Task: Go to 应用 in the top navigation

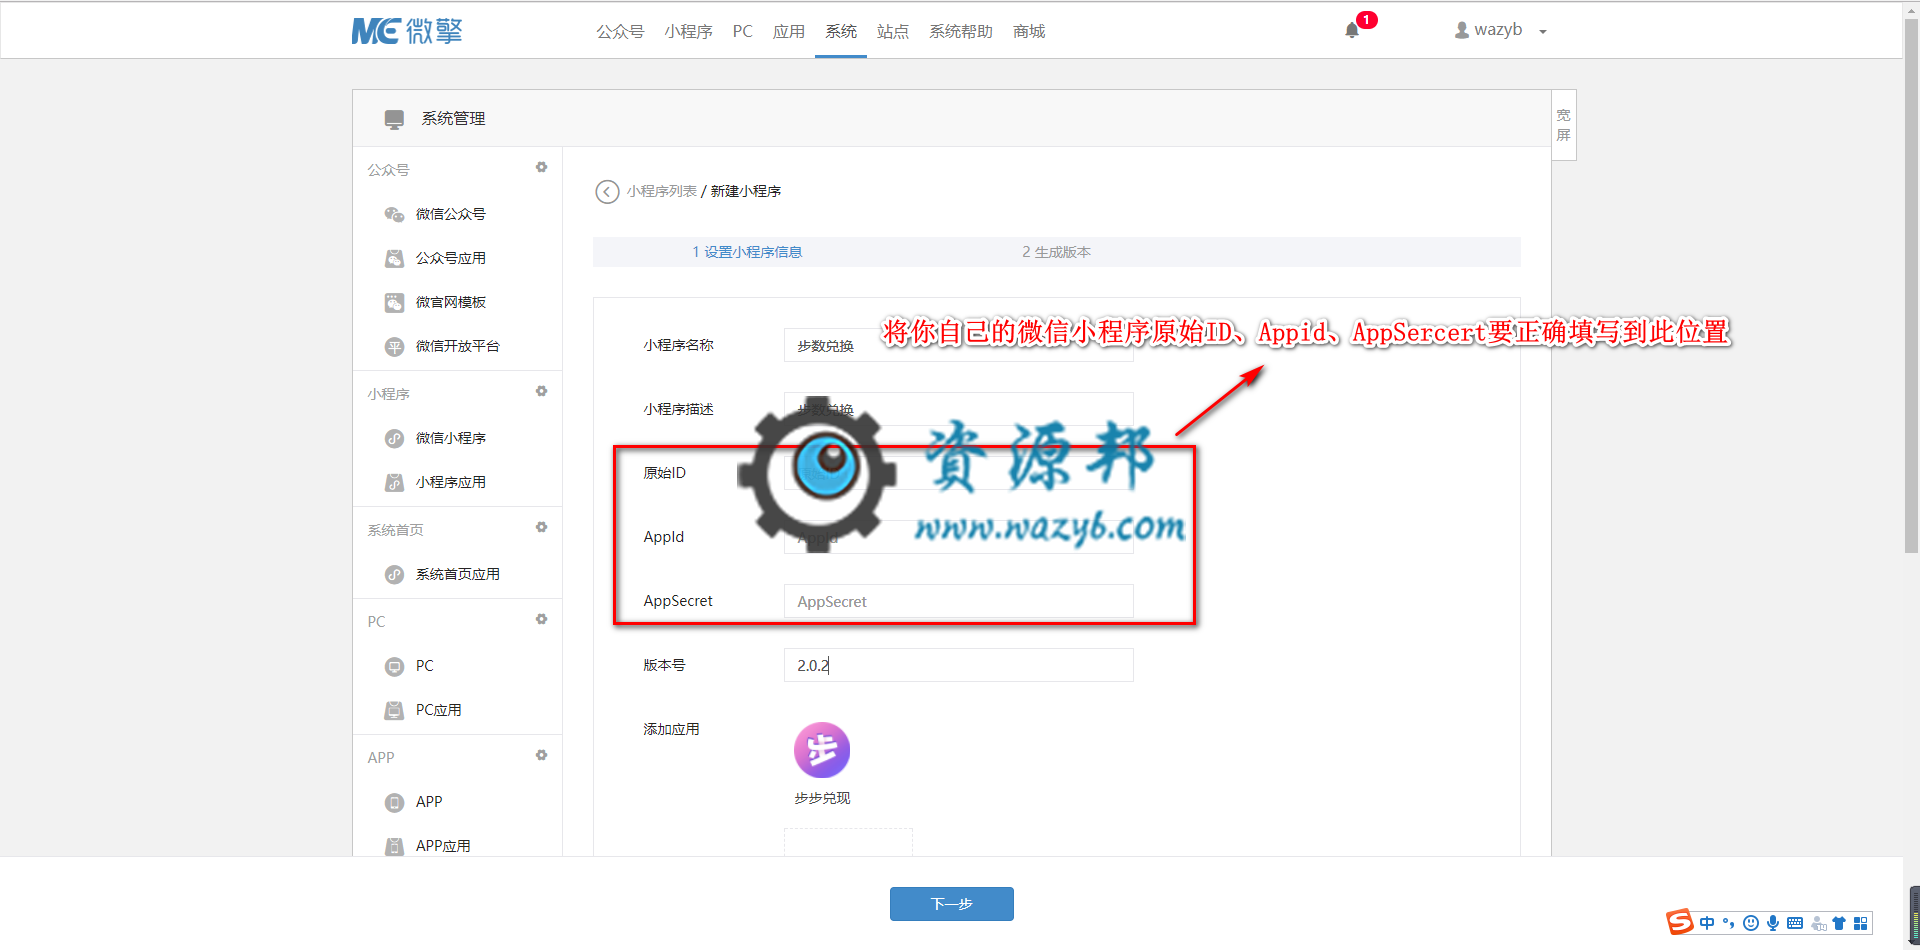Action: tap(788, 32)
